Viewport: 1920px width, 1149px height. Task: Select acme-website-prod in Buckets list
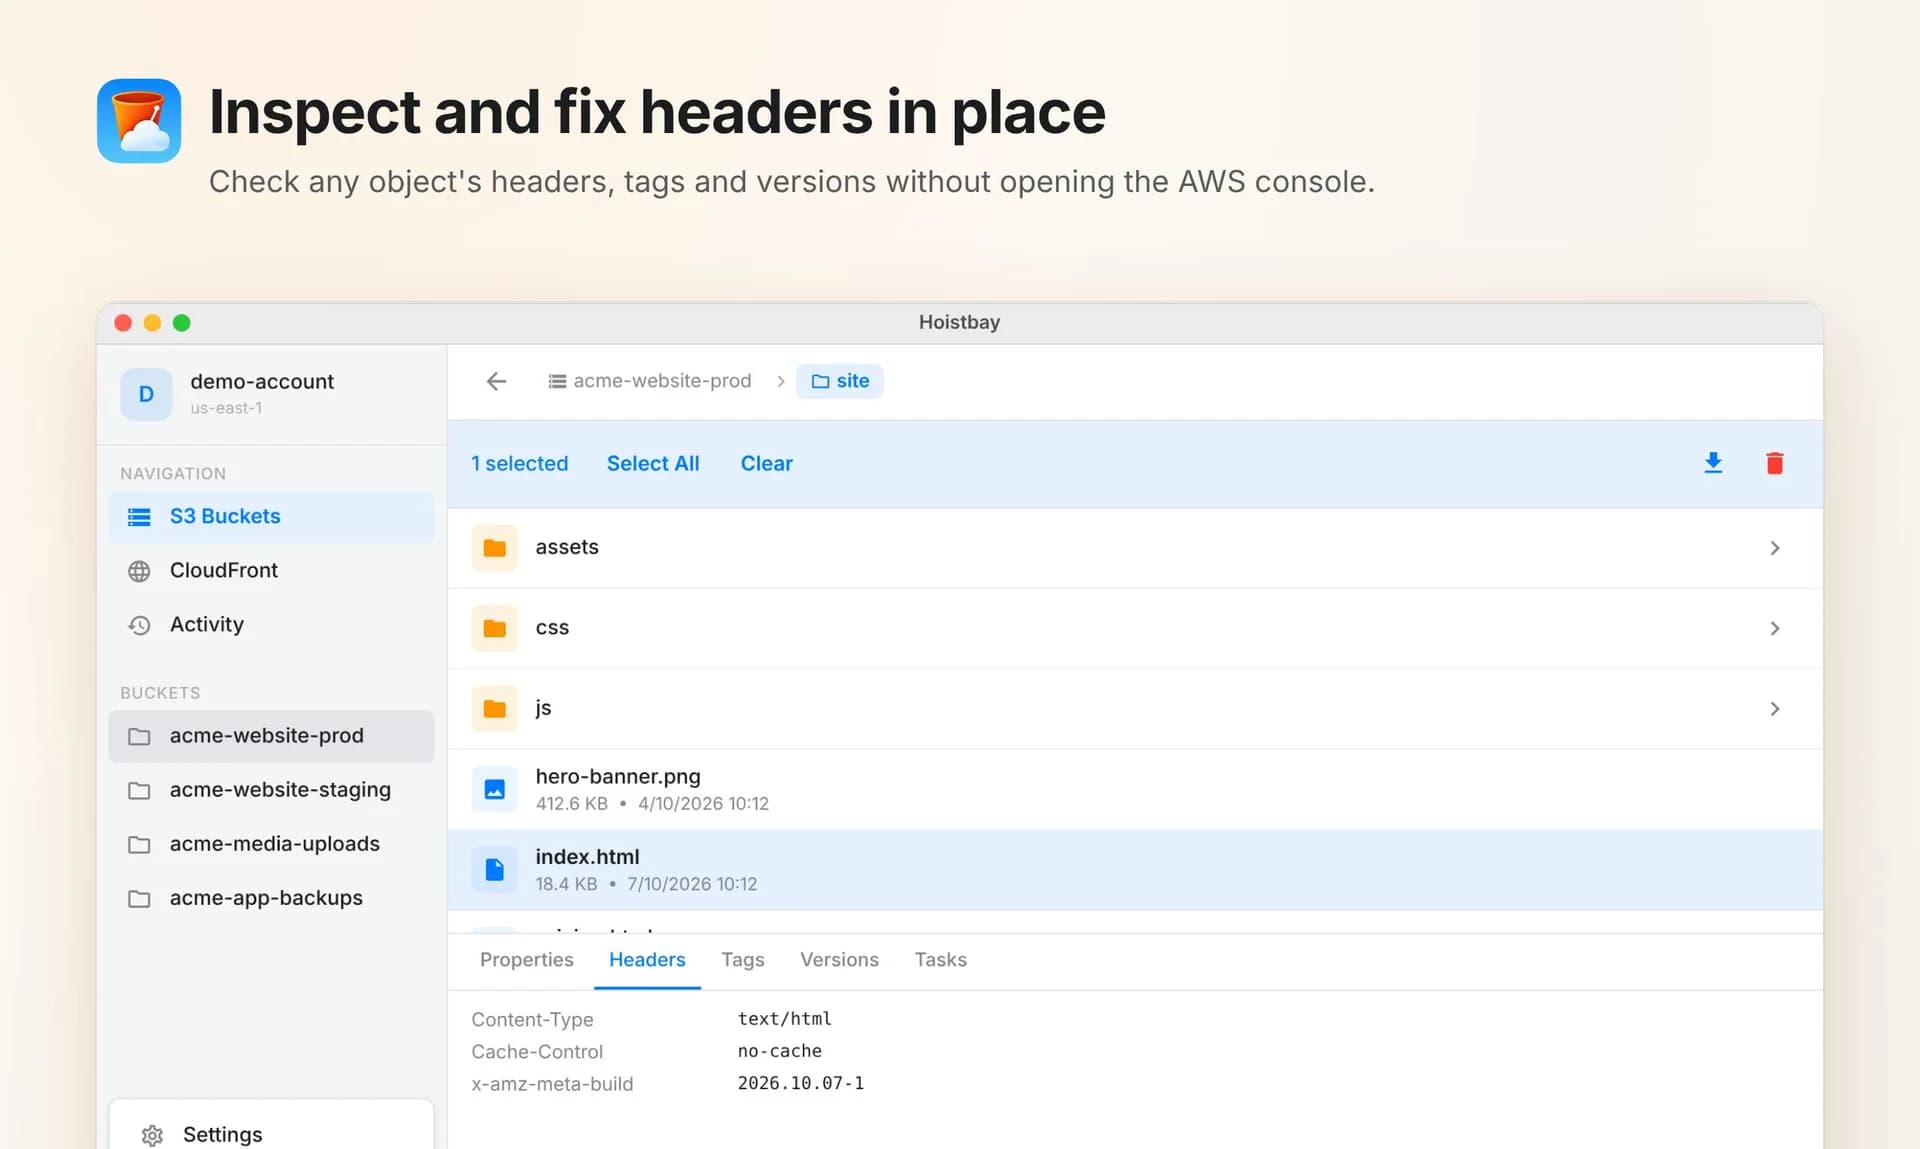(271, 736)
